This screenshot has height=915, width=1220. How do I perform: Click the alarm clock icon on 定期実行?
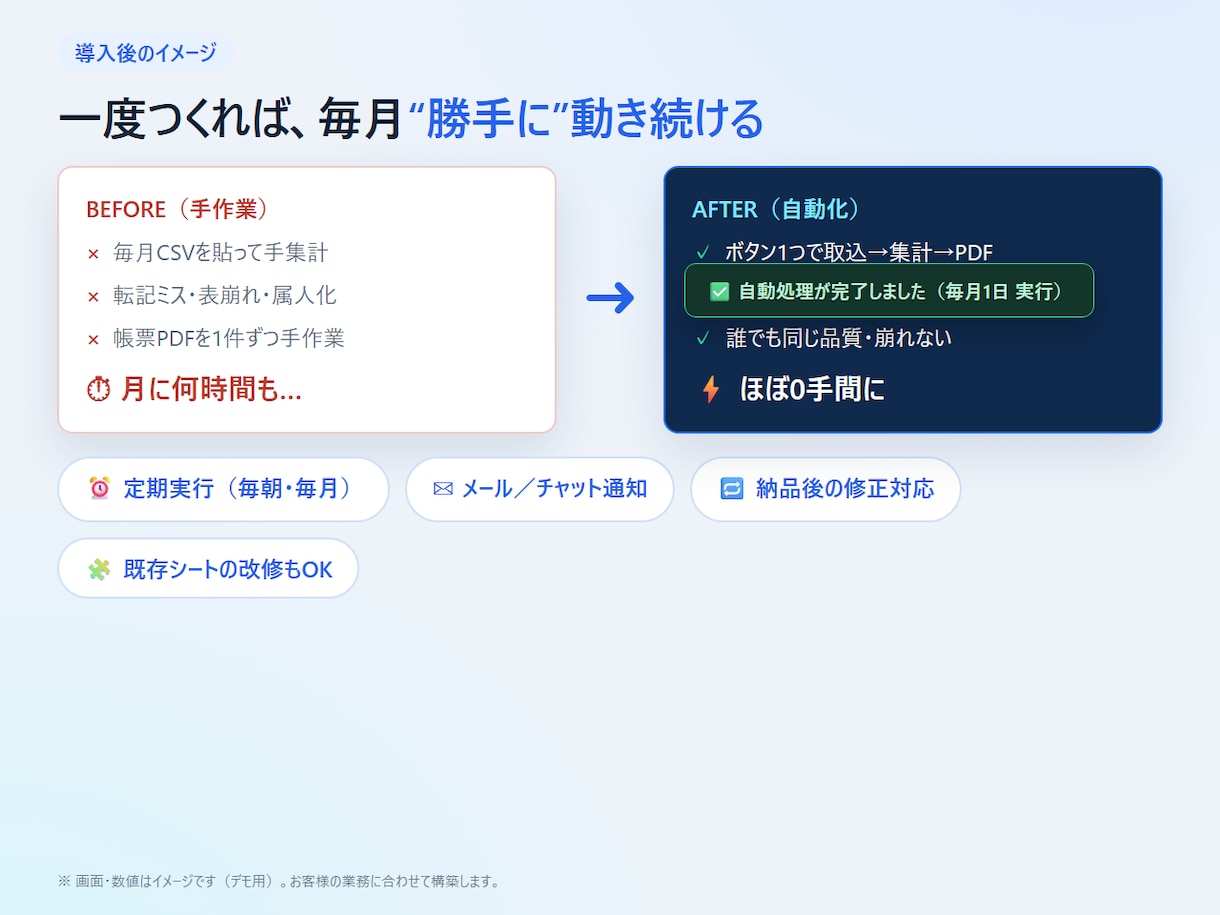pos(100,489)
